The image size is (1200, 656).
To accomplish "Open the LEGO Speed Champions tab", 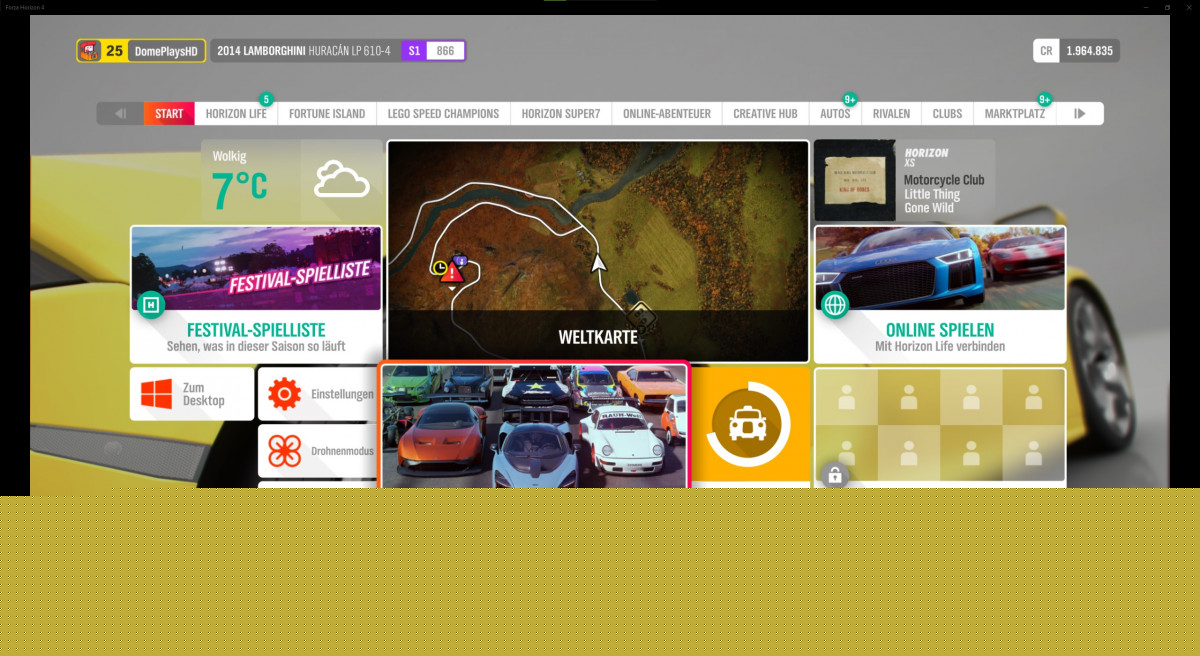I will (x=443, y=114).
